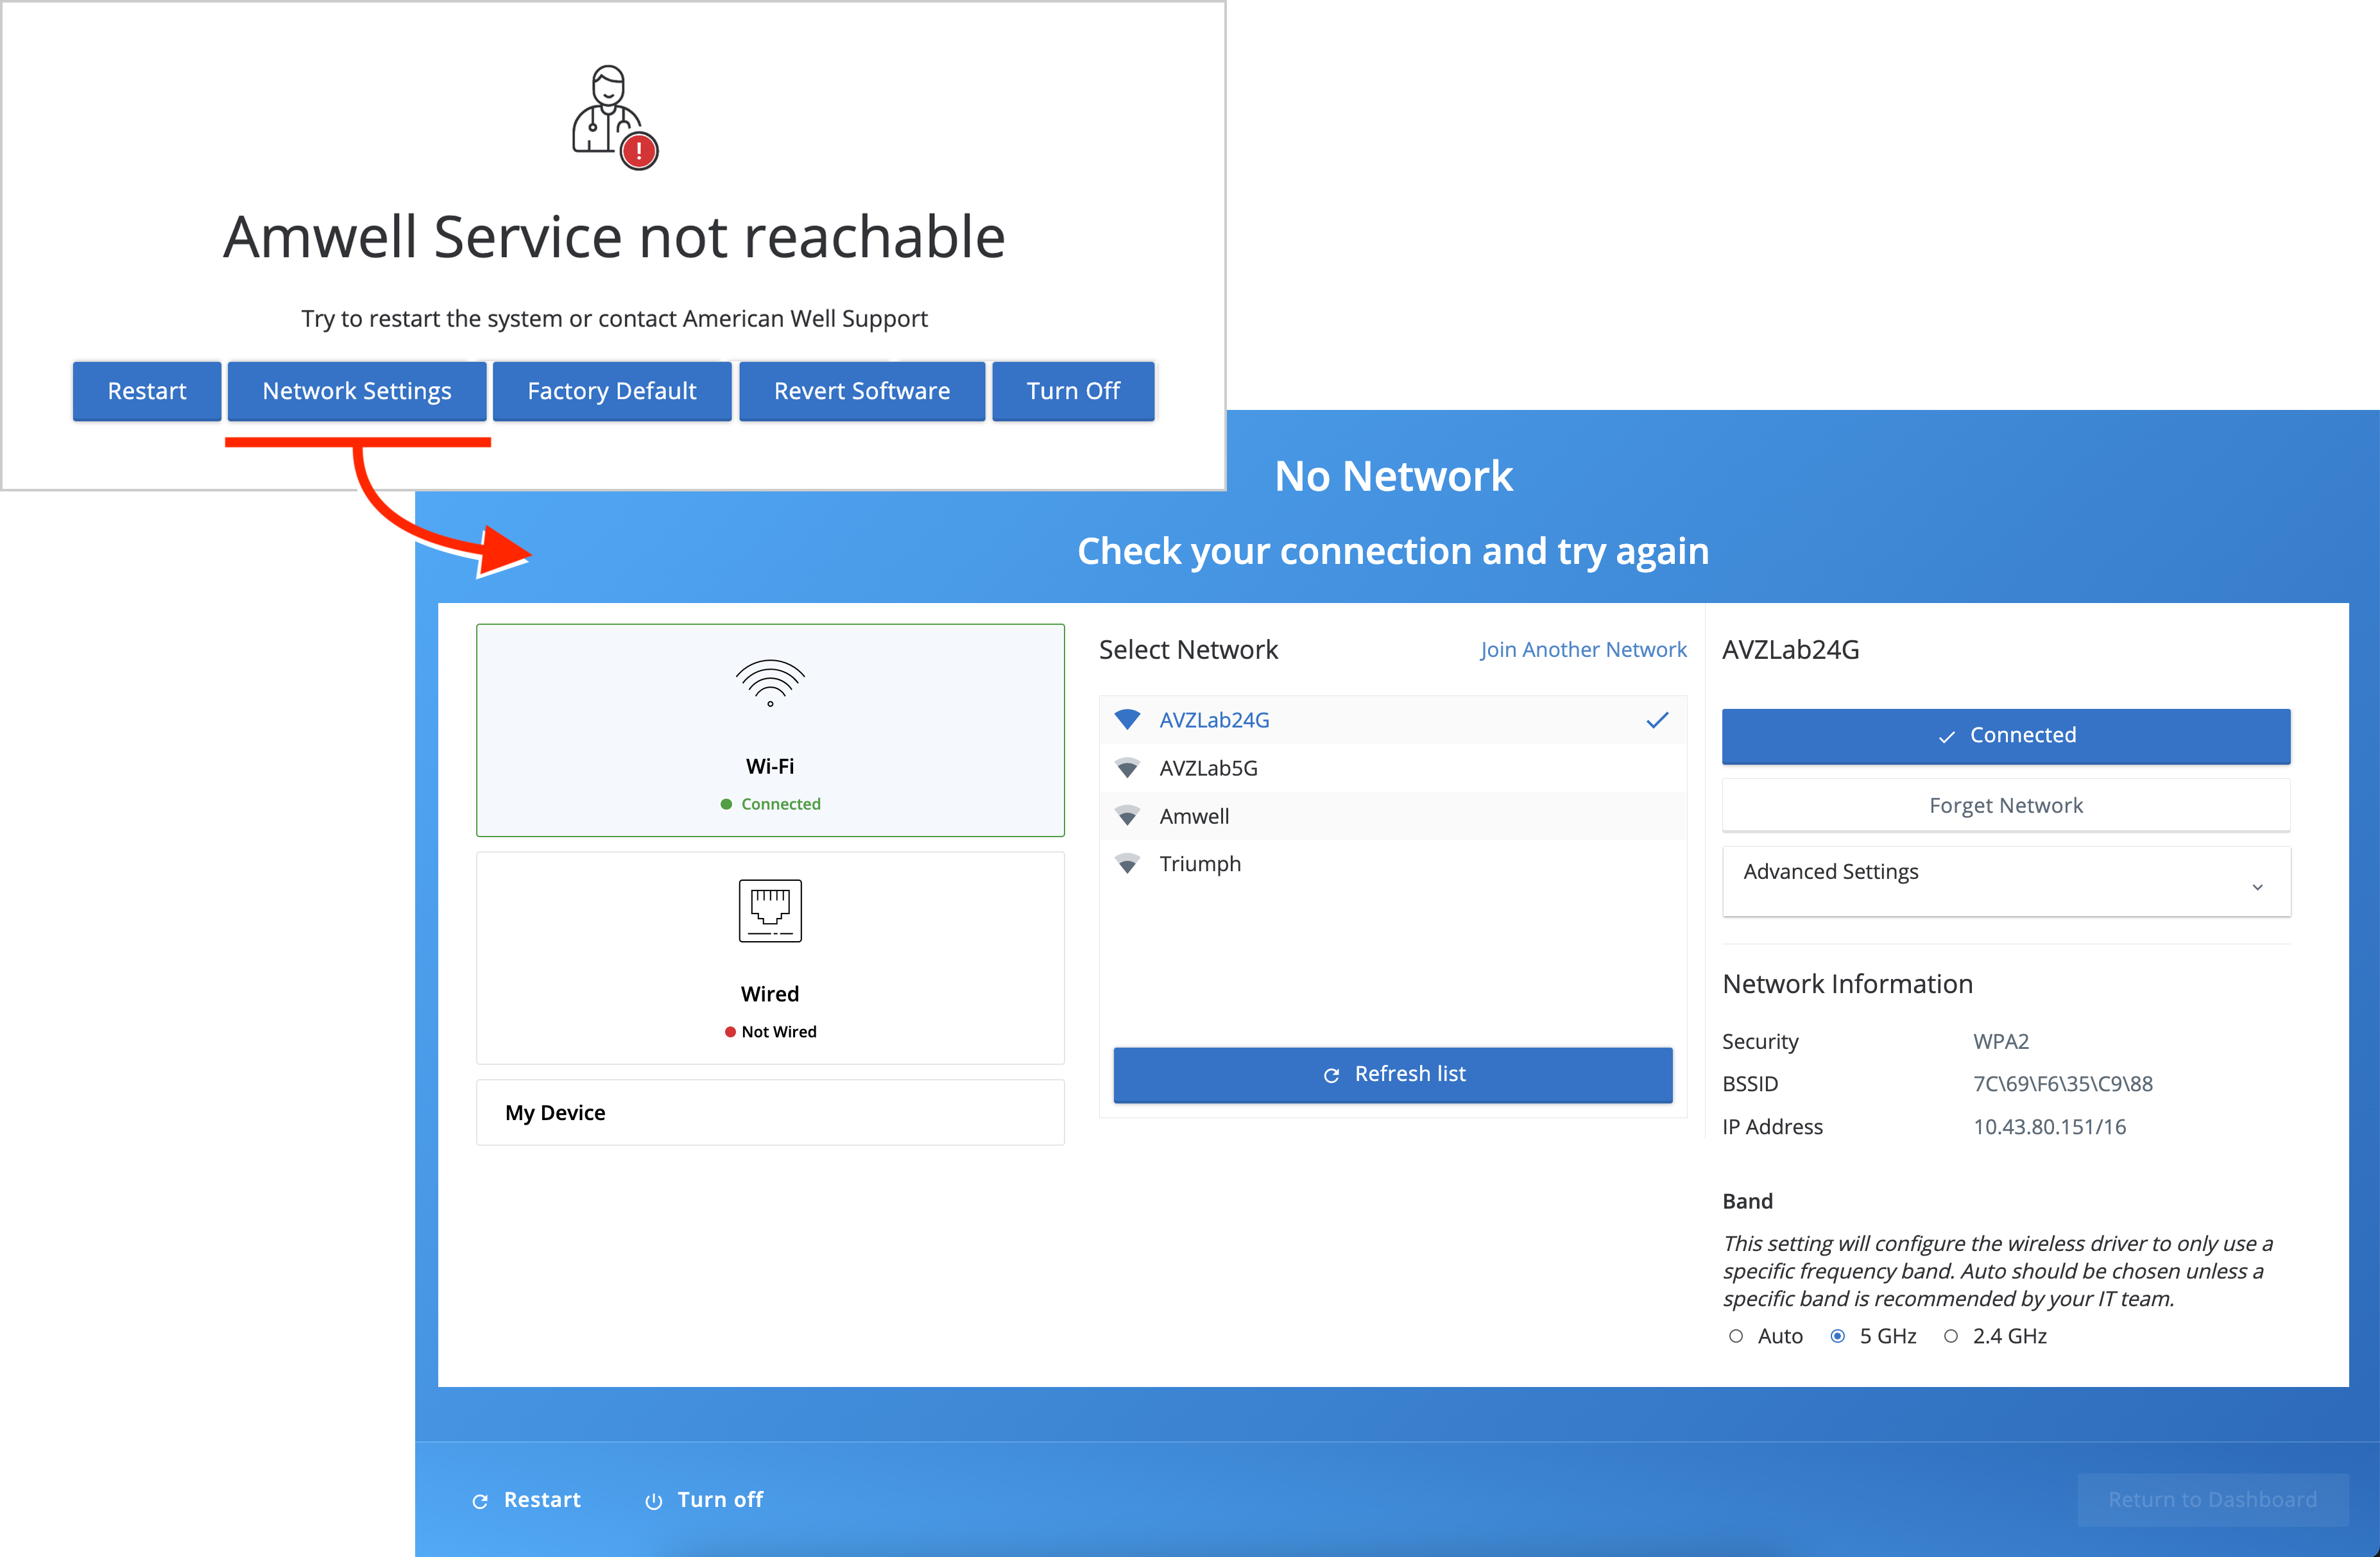Select the Auto band radio button
This screenshot has width=2380, height=1557.
[1736, 1336]
